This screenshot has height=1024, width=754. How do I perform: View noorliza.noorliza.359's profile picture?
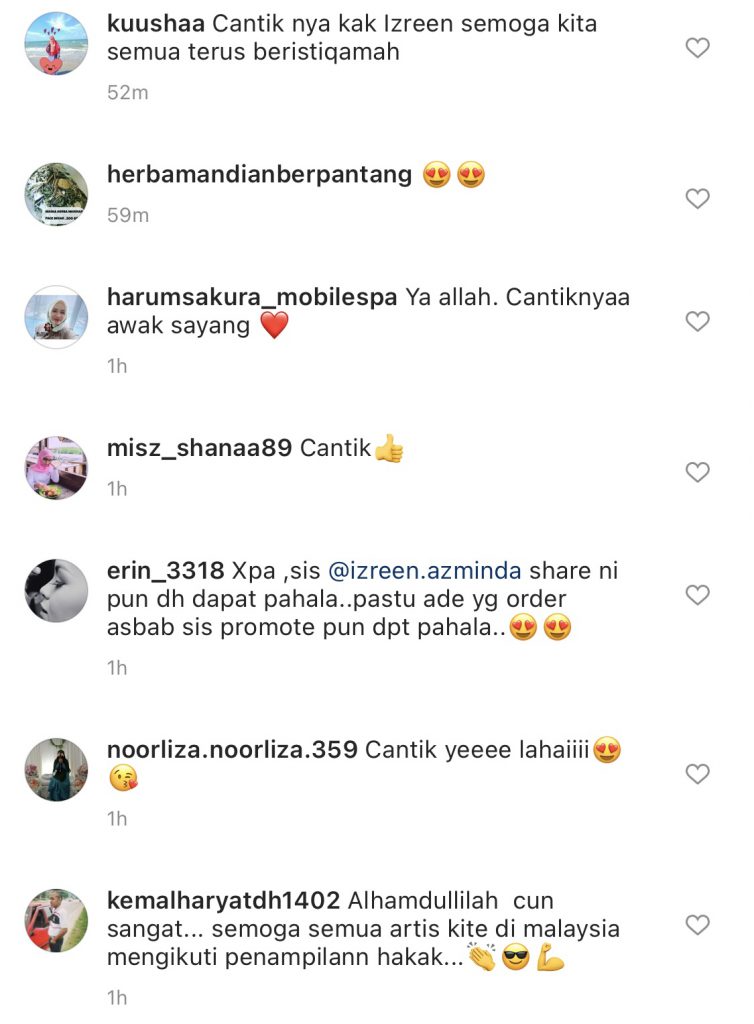pos(56,770)
